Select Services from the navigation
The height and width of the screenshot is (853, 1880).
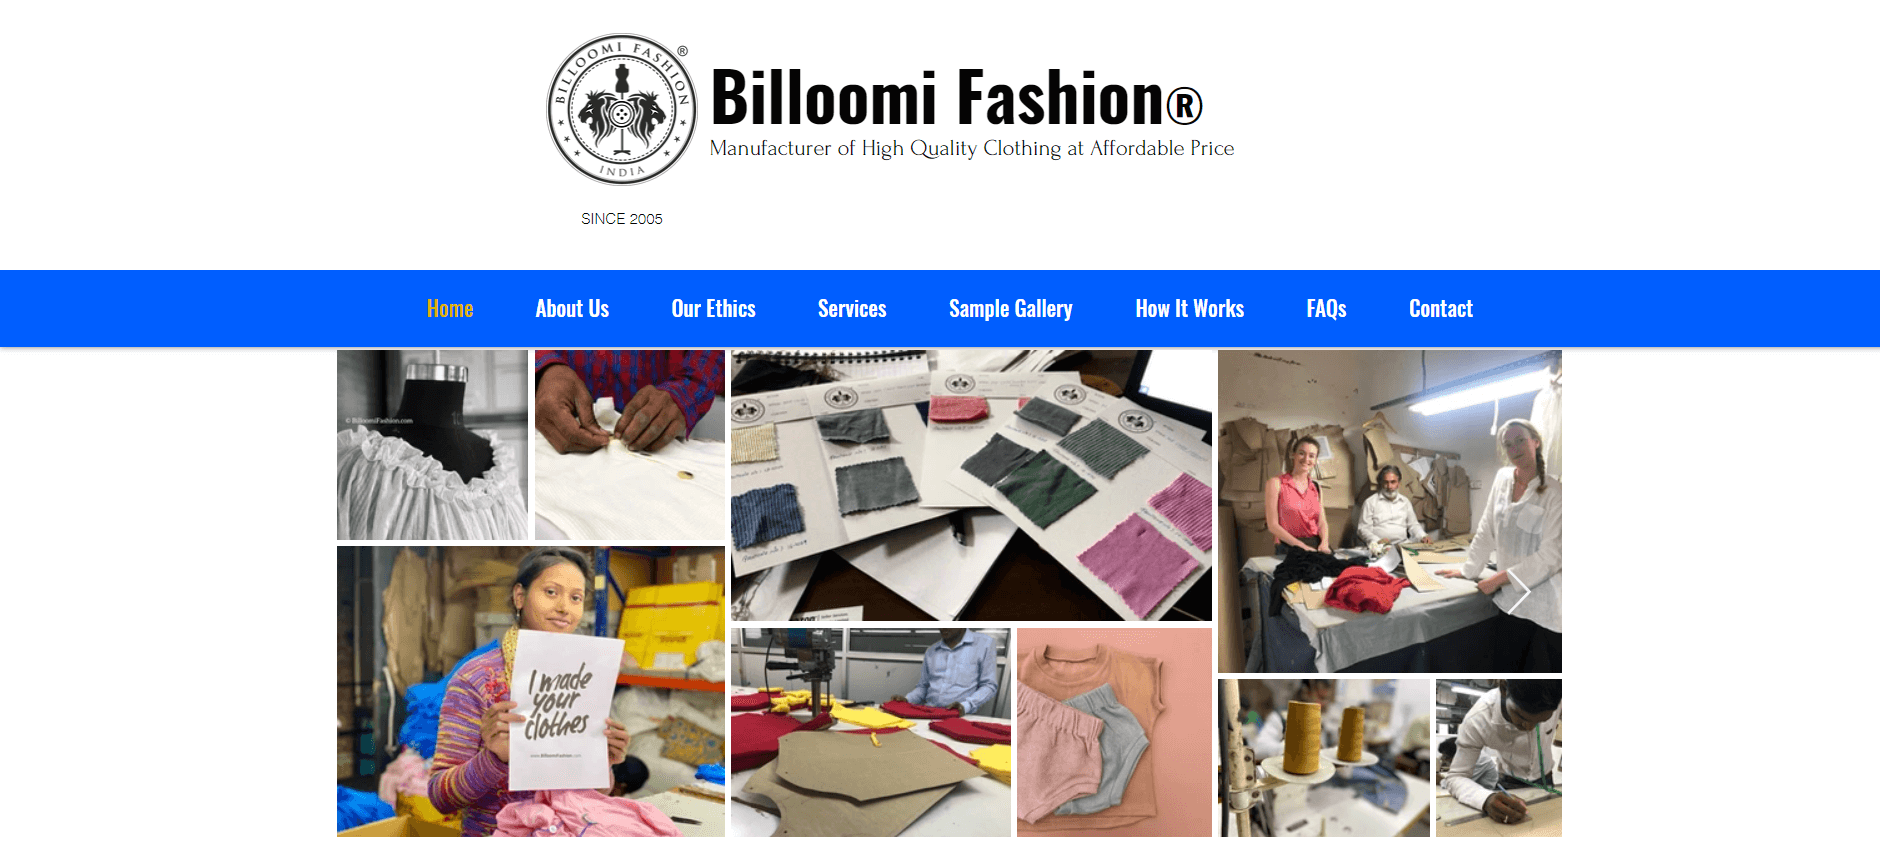click(852, 309)
